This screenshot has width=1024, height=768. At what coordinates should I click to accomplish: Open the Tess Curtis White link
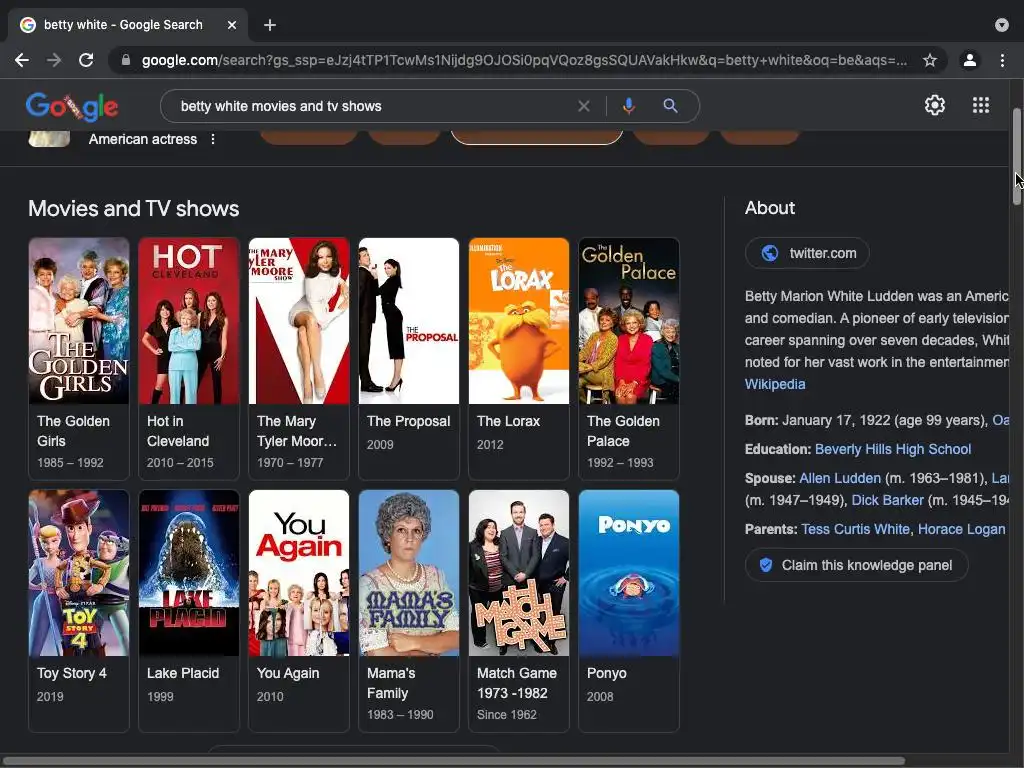click(x=856, y=529)
